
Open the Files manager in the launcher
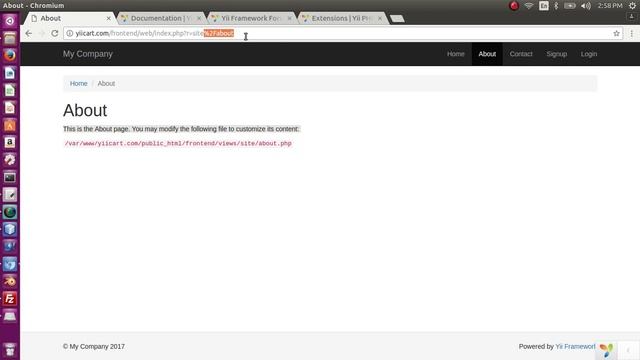click(10, 38)
